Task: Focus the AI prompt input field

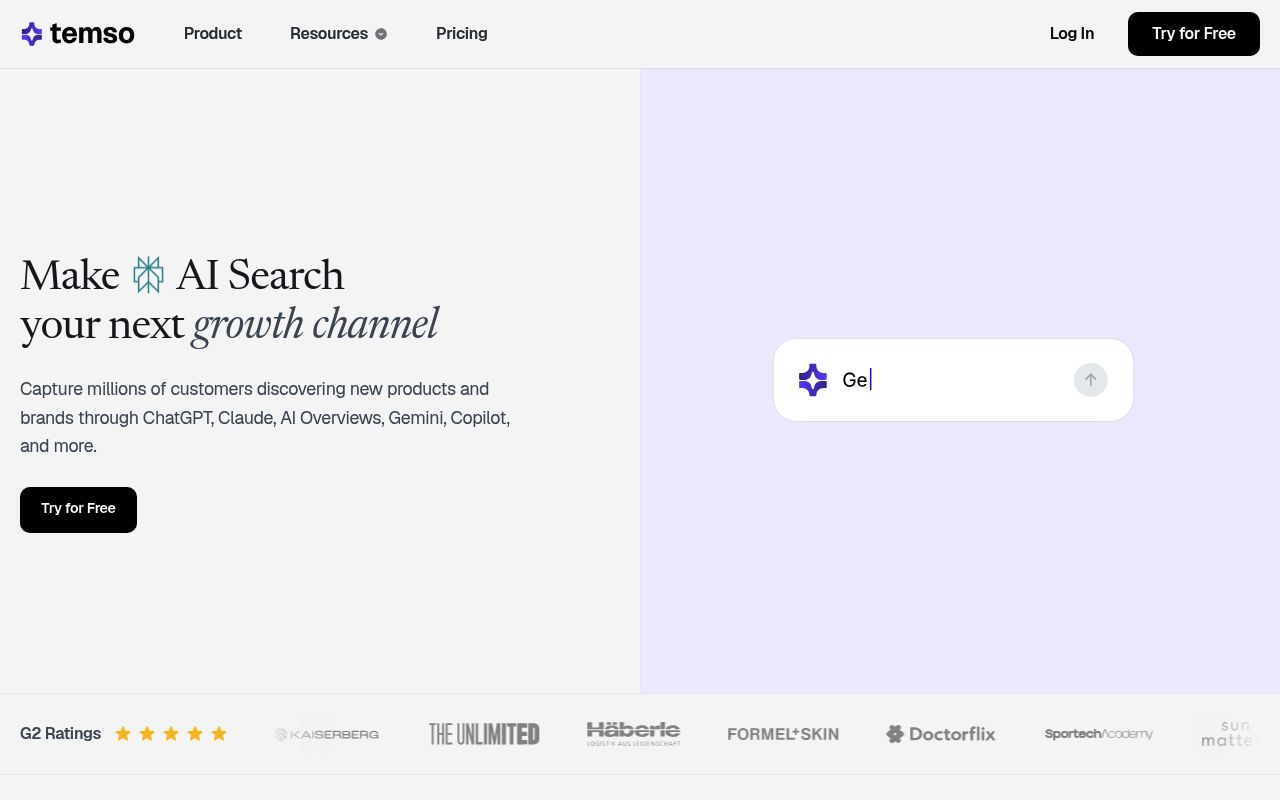Action: click(953, 380)
